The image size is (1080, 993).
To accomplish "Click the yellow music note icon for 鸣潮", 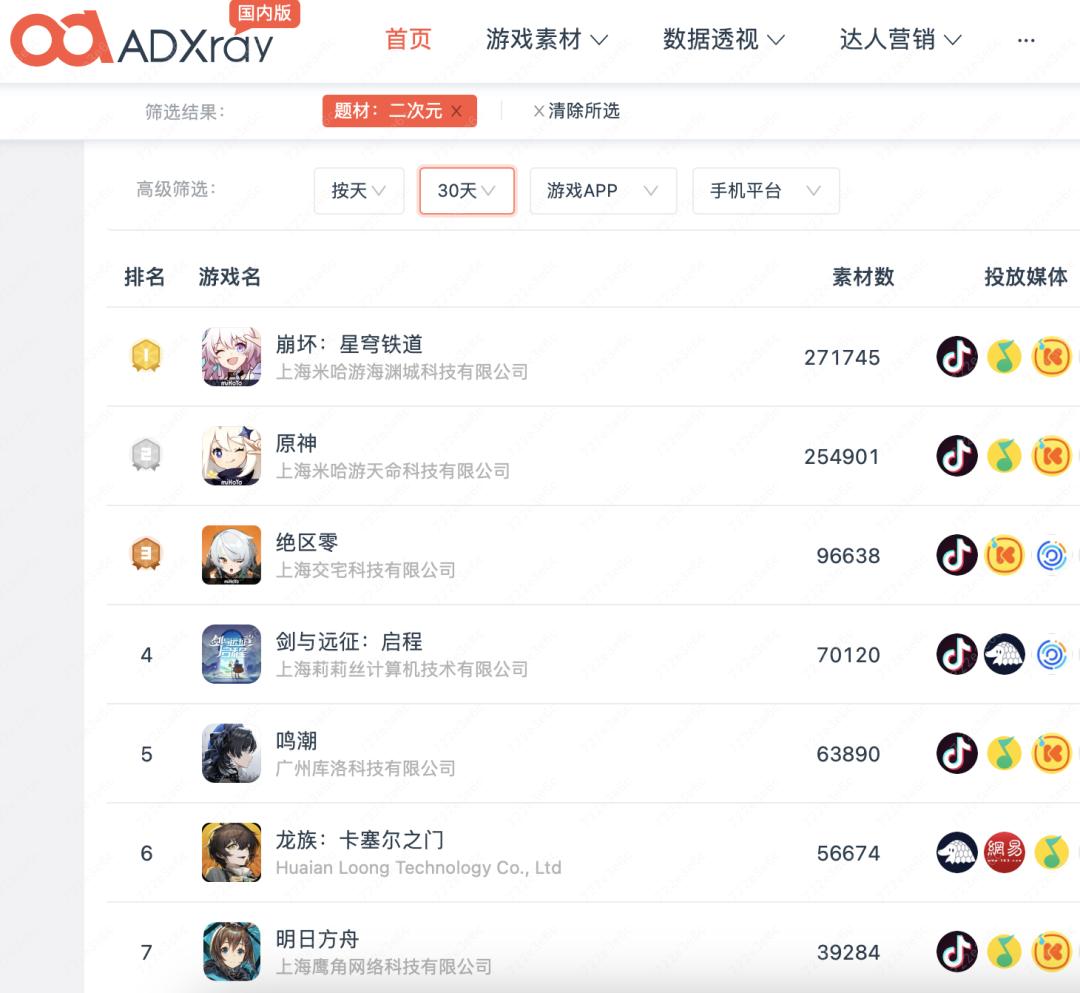I will [1004, 753].
